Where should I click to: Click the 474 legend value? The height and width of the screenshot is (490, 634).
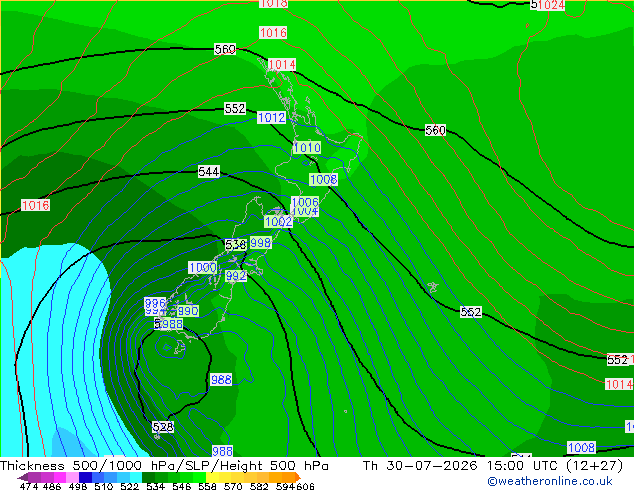pyautogui.click(x=28, y=486)
